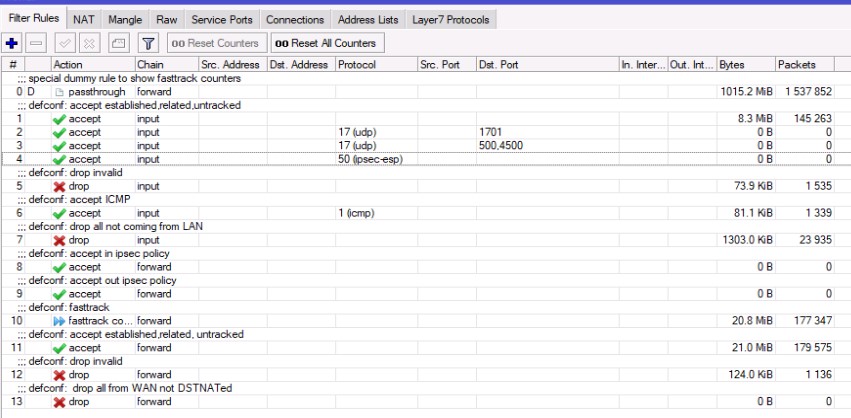Viewport: 851px width, 418px height.
Task: Click fasttrack arrow icon of rule 10
Action: pyautogui.click(x=59, y=321)
